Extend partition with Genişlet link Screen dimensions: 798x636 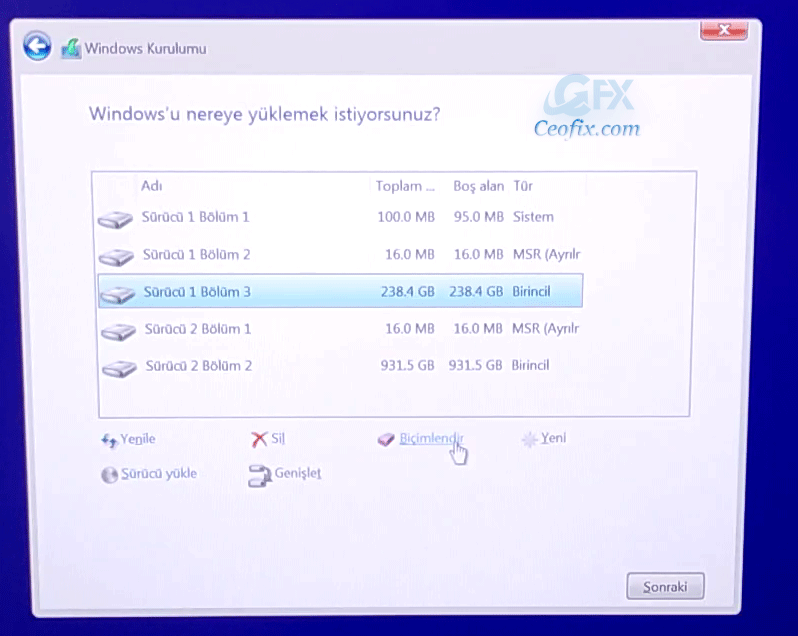pos(298,473)
